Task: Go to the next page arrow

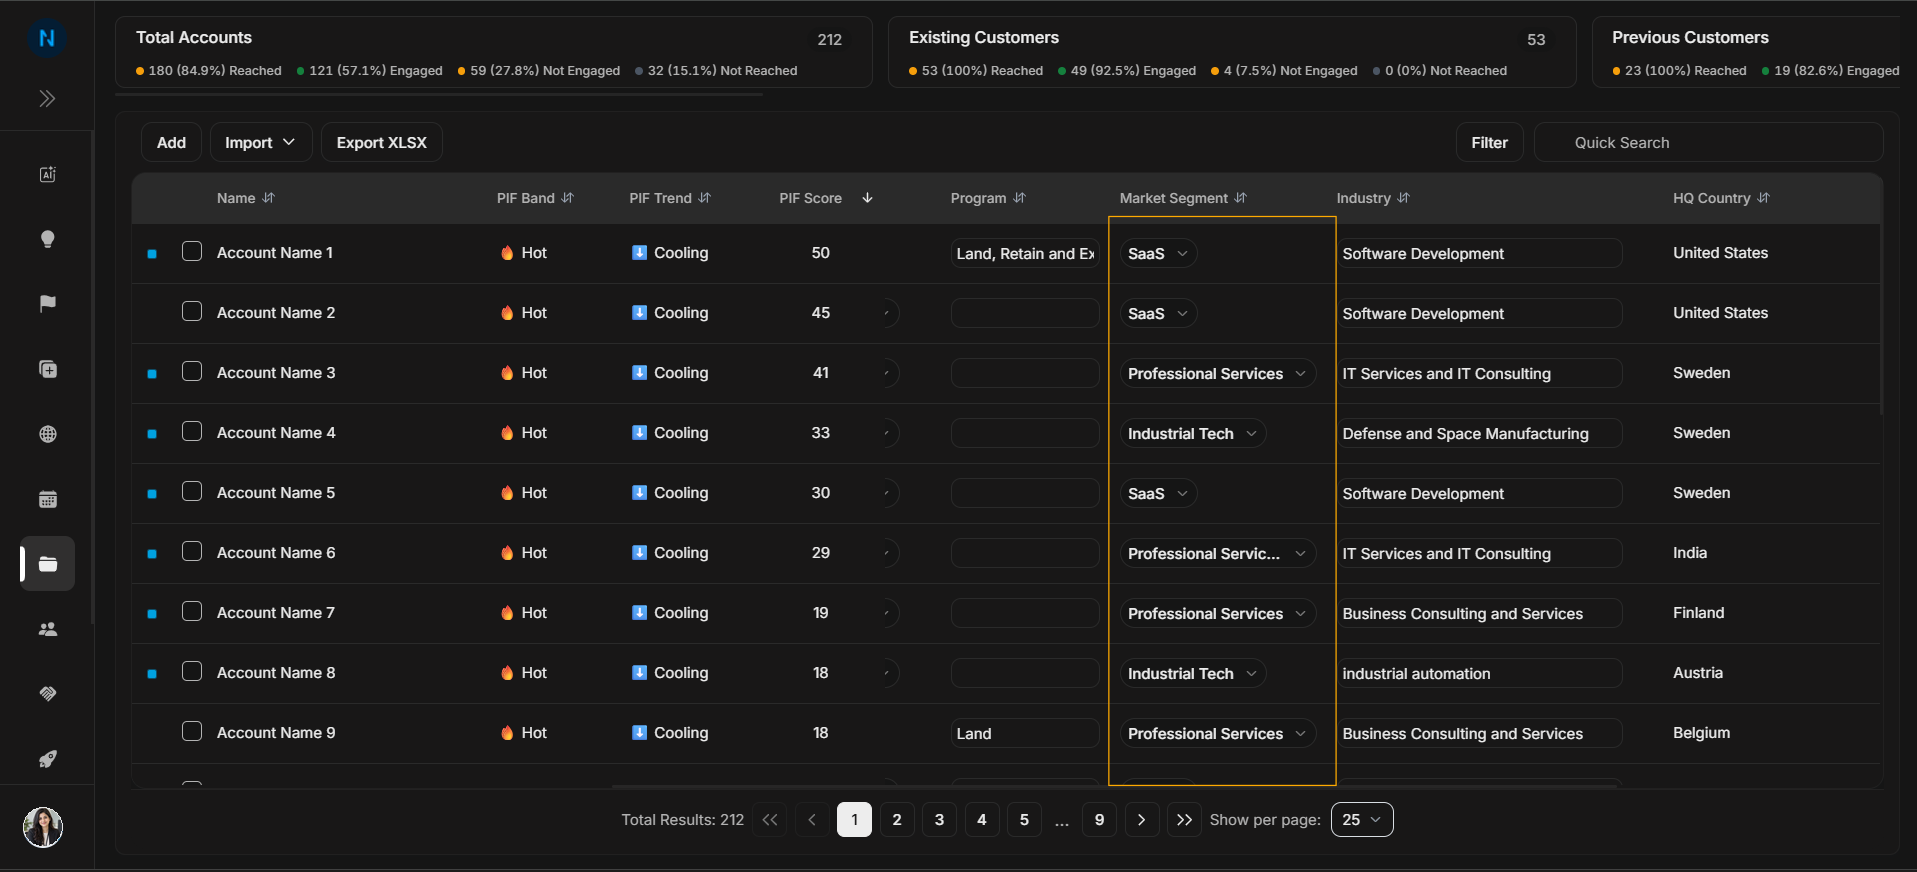Action: (x=1141, y=819)
